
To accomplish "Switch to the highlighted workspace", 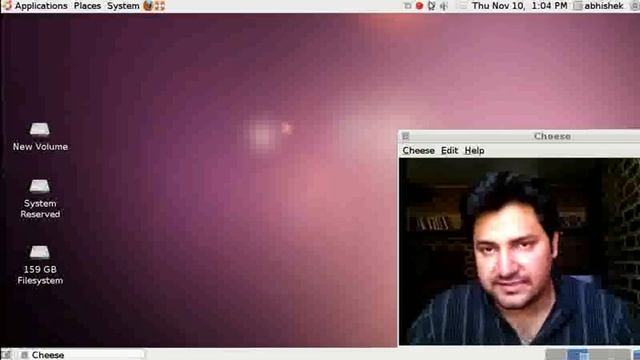I will pyautogui.click(x=578, y=355).
